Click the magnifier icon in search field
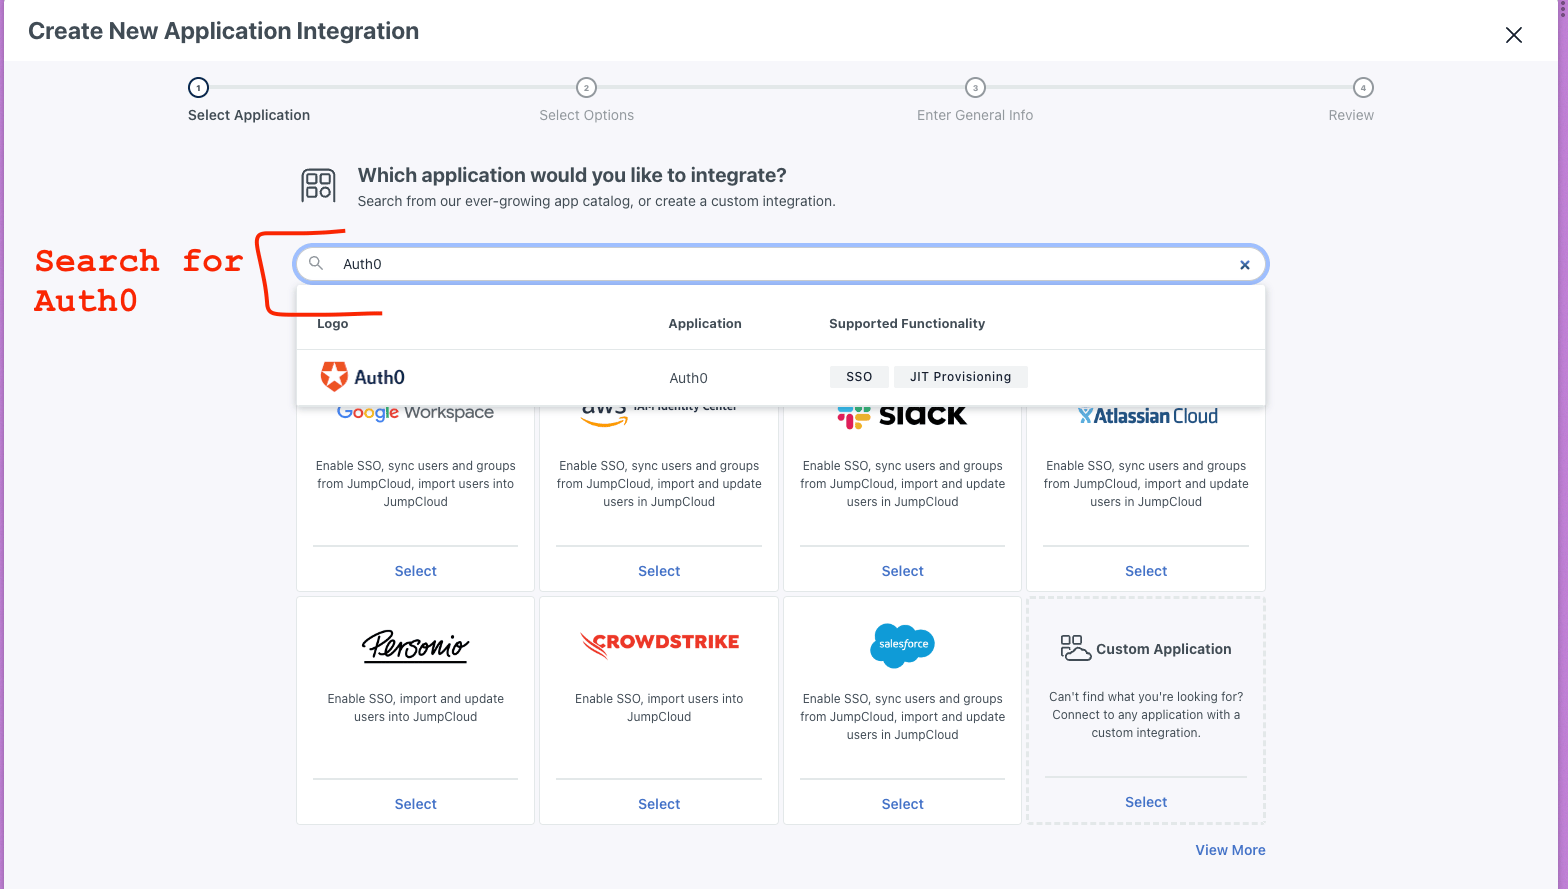Image resolution: width=1568 pixels, height=889 pixels. [316, 263]
